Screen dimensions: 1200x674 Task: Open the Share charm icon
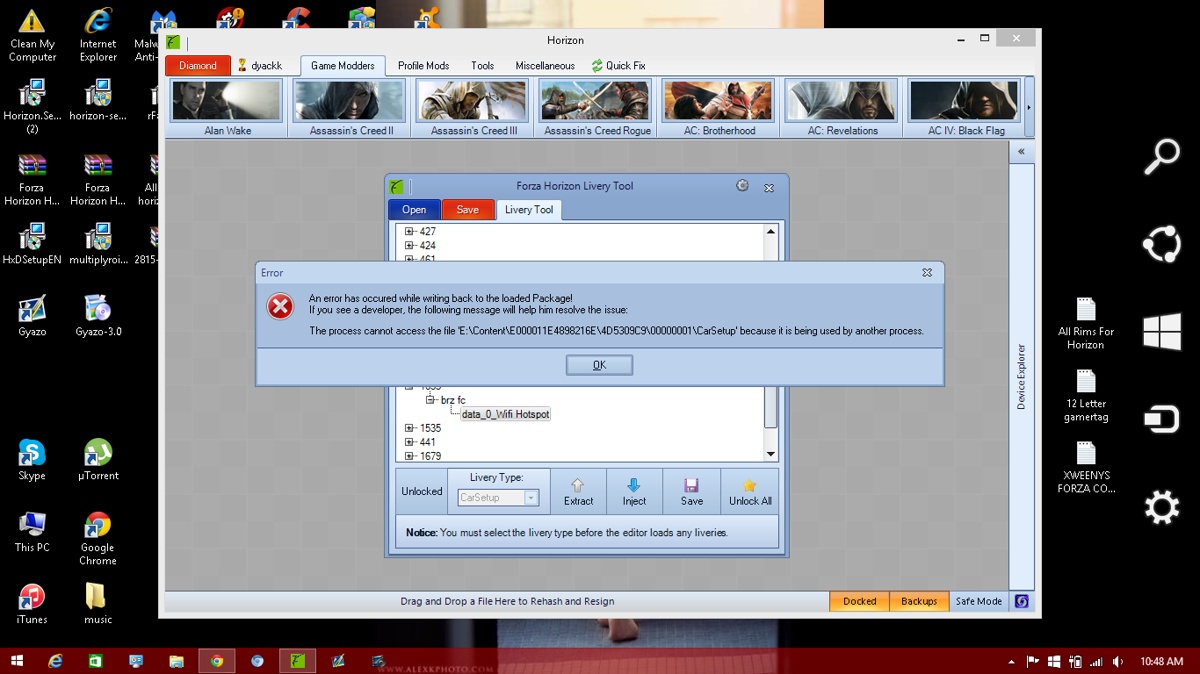[1162, 244]
